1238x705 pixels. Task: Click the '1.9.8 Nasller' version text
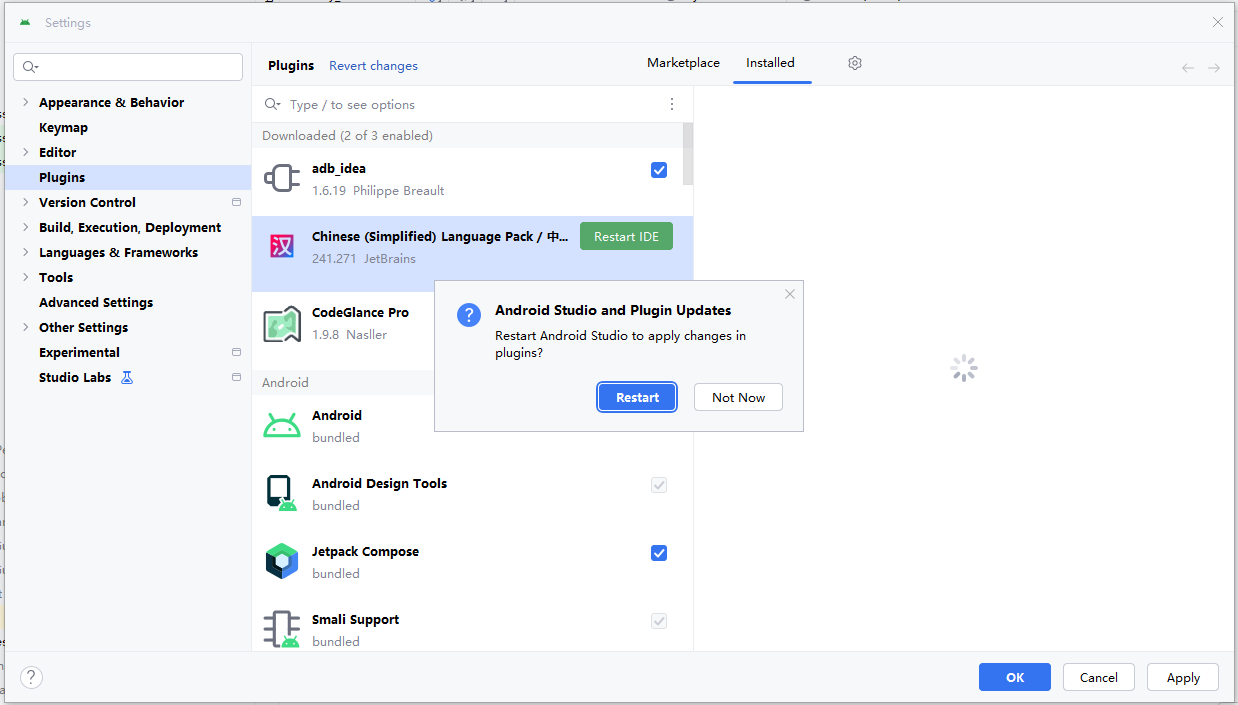click(x=349, y=335)
